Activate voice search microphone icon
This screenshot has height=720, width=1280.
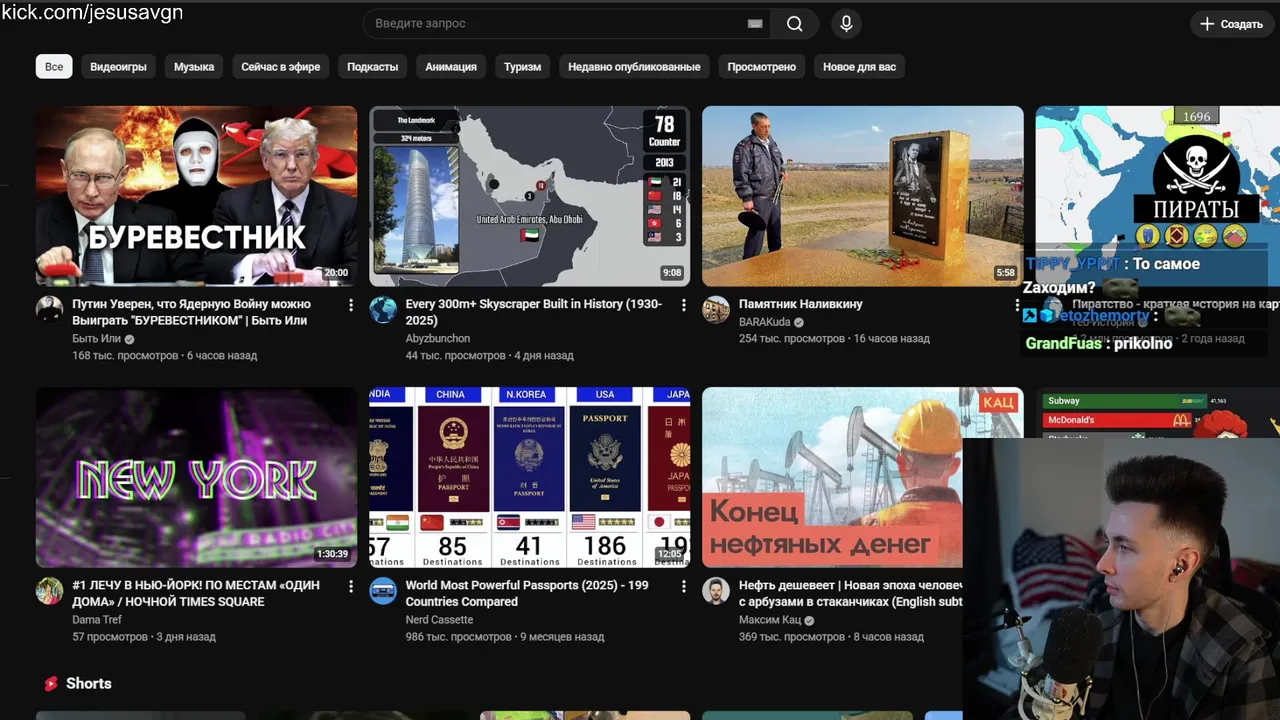pos(846,24)
